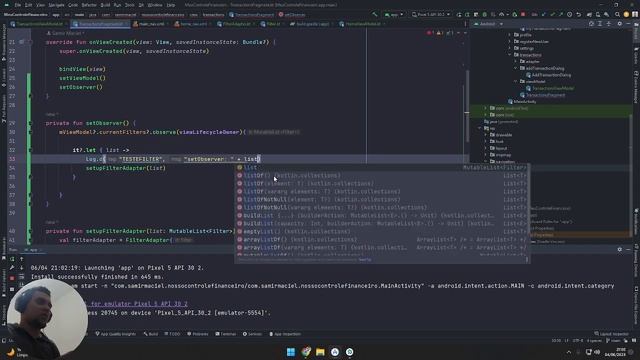Choose the list MutableList<Filter> completion item
640x360 pixels.
click(x=382, y=167)
